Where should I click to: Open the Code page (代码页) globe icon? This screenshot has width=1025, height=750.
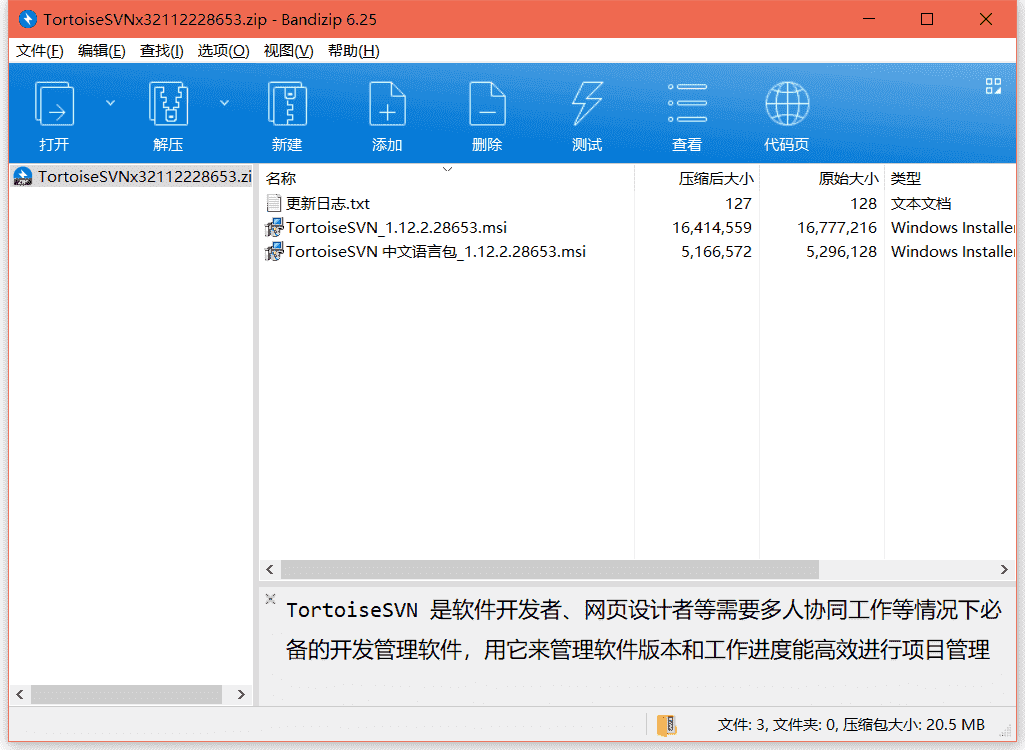coord(787,103)
